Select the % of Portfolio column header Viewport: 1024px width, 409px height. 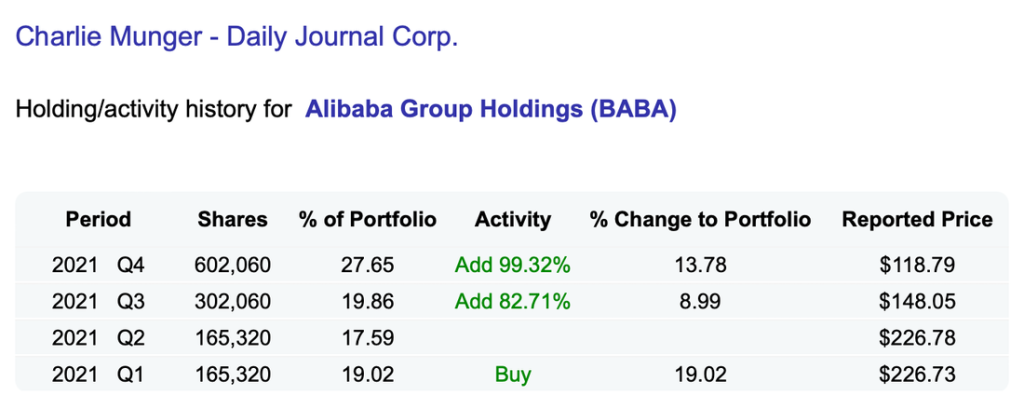[367, 219]
